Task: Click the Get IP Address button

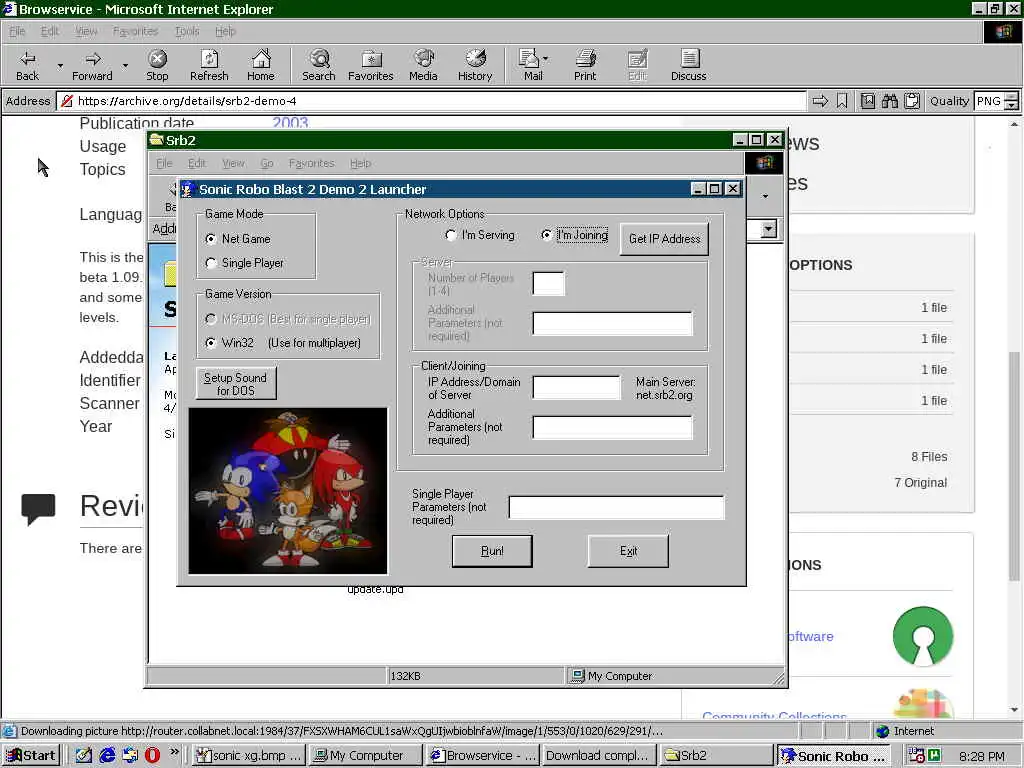Action: (x=664, y=239)
